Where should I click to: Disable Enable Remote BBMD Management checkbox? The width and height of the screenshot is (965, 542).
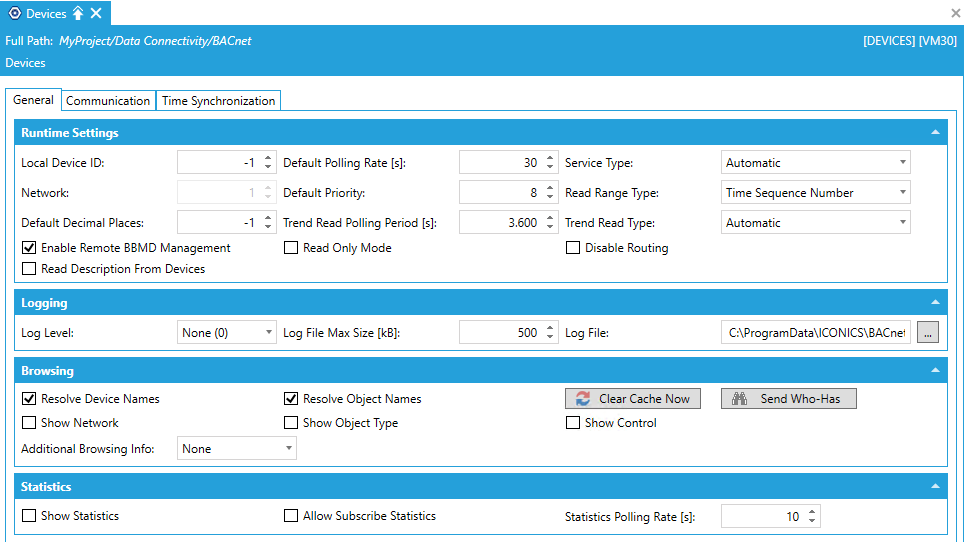tap(29, 248)
